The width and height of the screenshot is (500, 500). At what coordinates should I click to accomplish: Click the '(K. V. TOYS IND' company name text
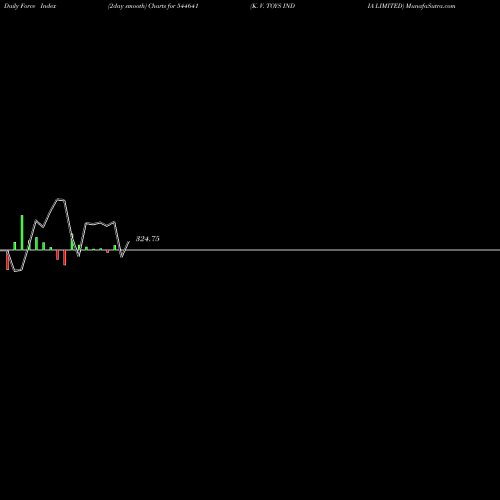(272, 6)
